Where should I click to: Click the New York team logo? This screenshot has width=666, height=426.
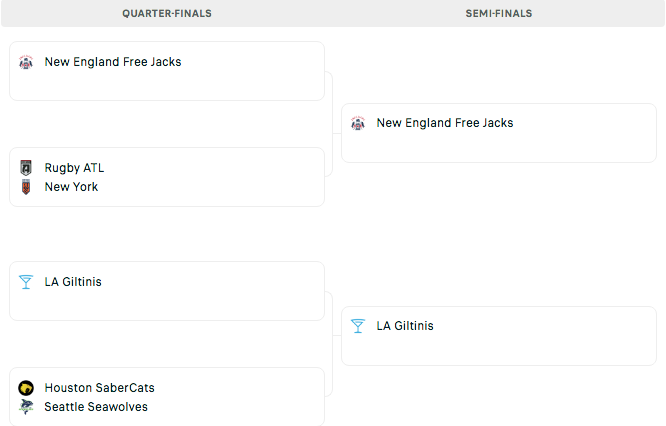[26, 187]
